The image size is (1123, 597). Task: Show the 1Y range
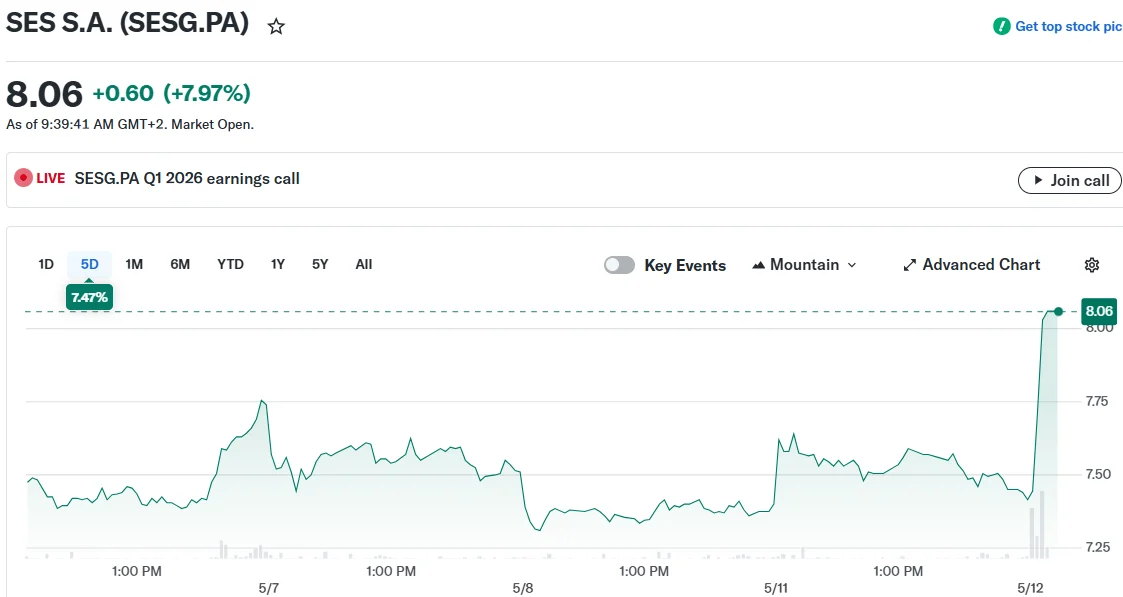[278, 264]
